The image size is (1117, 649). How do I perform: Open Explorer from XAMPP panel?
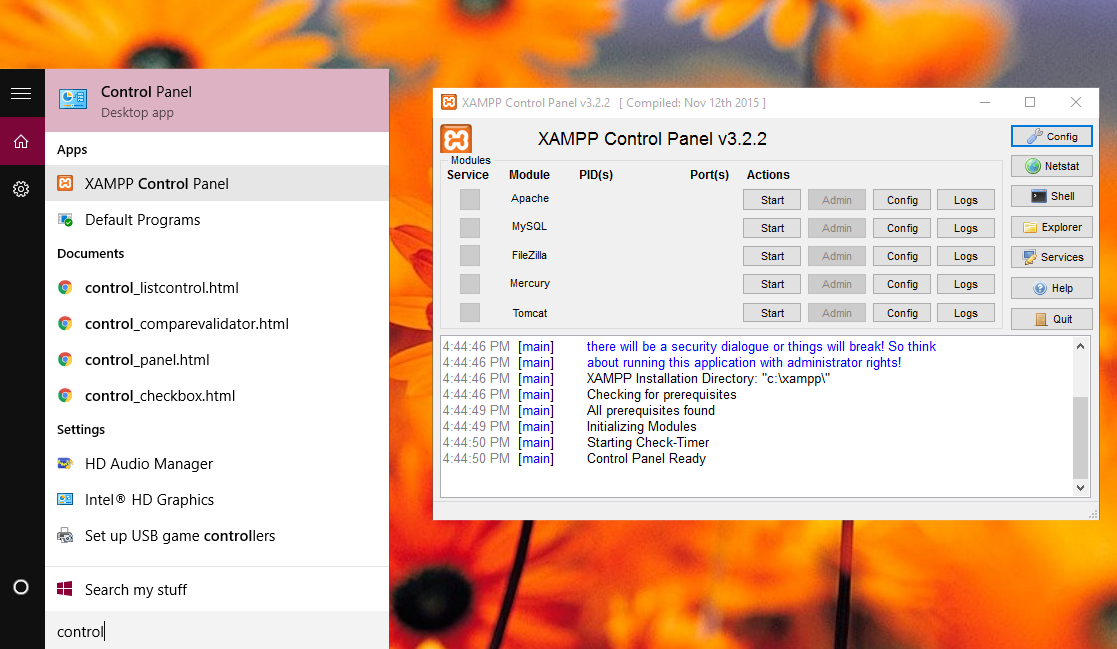coord(1051,227)
